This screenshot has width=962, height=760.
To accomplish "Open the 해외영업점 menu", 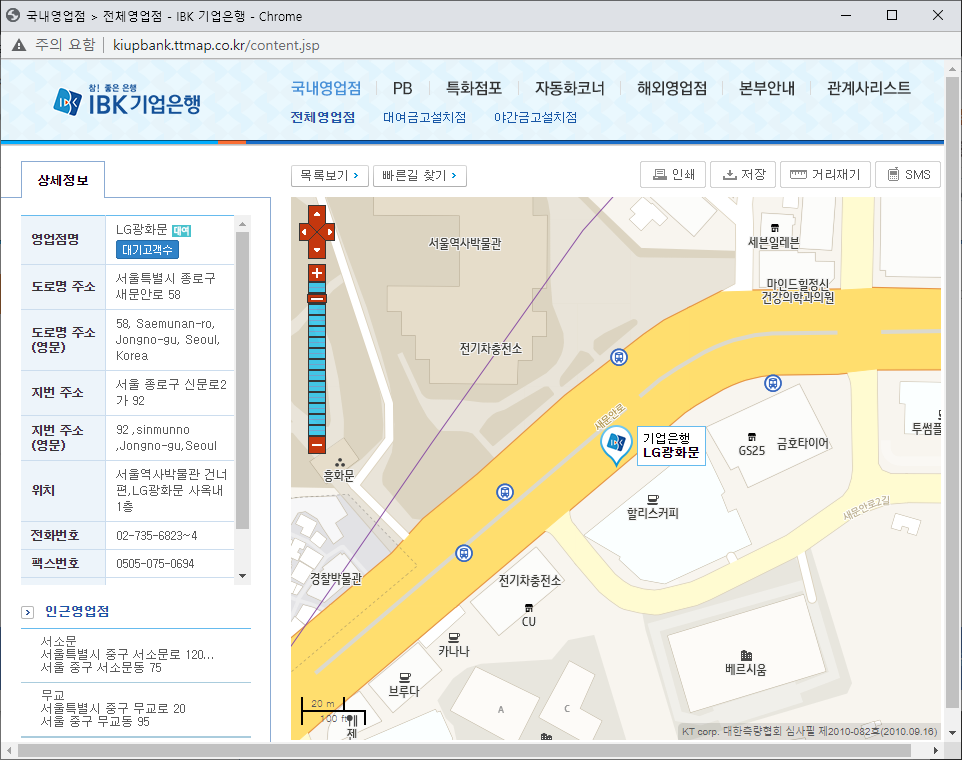I will click(672, 88).
